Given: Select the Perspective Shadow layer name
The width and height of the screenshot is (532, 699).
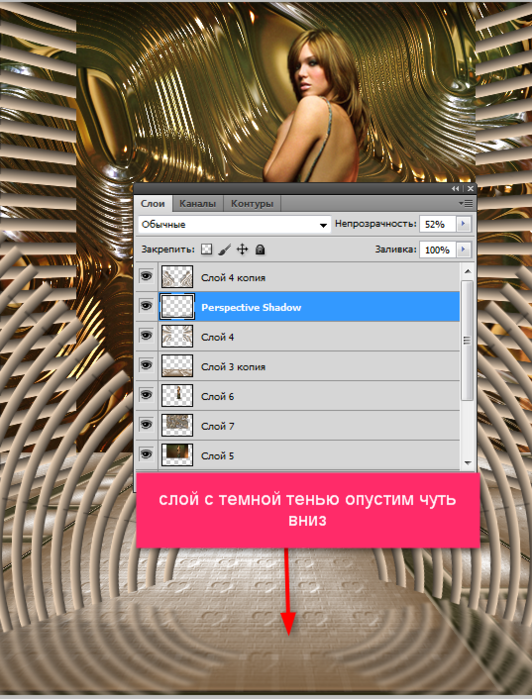Looking at the screenshot, I should (251, 308).
